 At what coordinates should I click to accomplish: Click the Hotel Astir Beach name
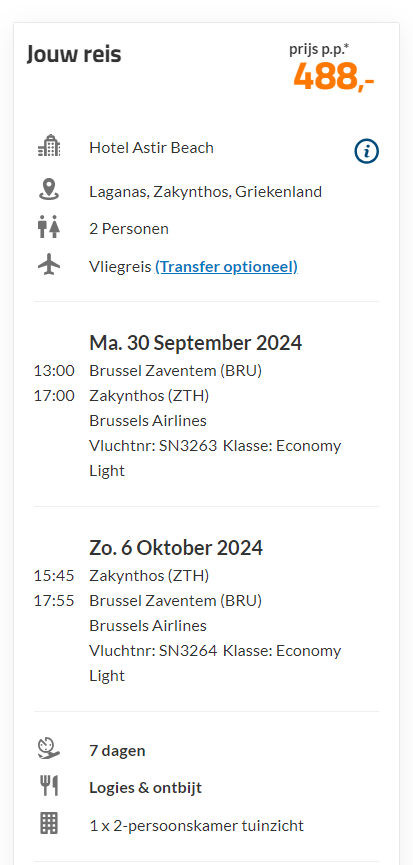click(x=152, y=148)
